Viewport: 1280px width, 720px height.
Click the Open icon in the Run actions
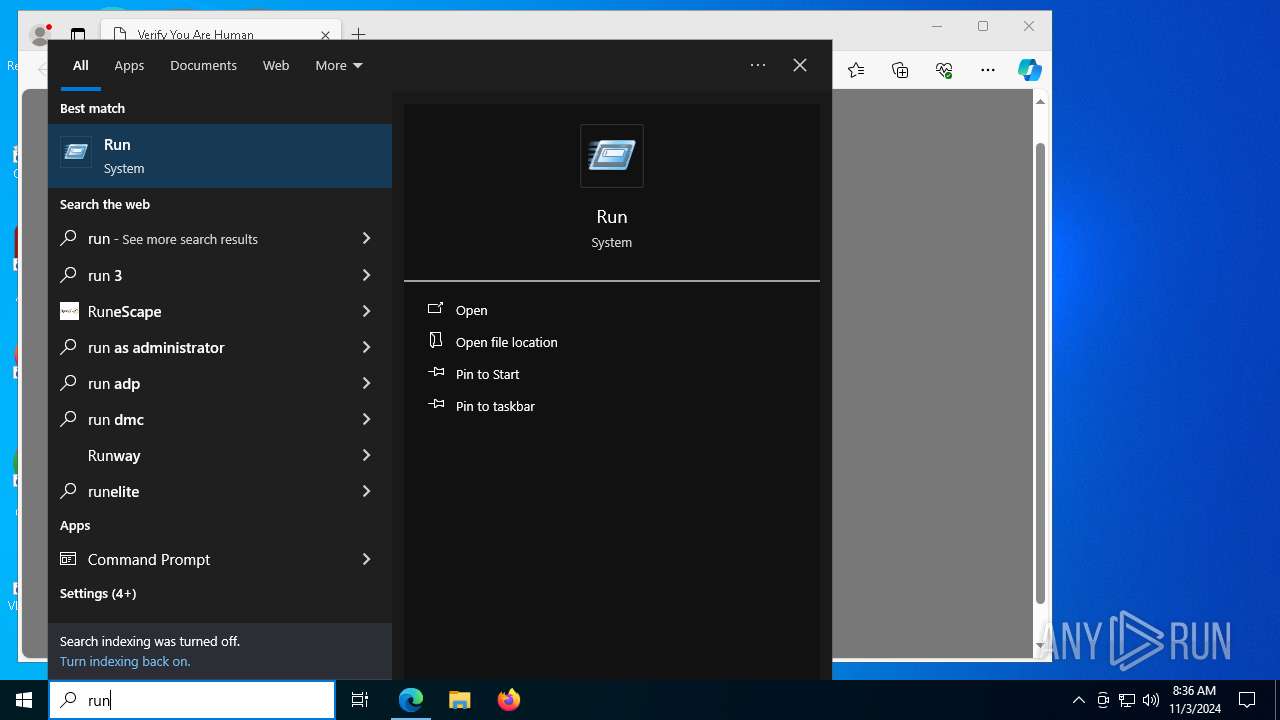coord(436,309)
